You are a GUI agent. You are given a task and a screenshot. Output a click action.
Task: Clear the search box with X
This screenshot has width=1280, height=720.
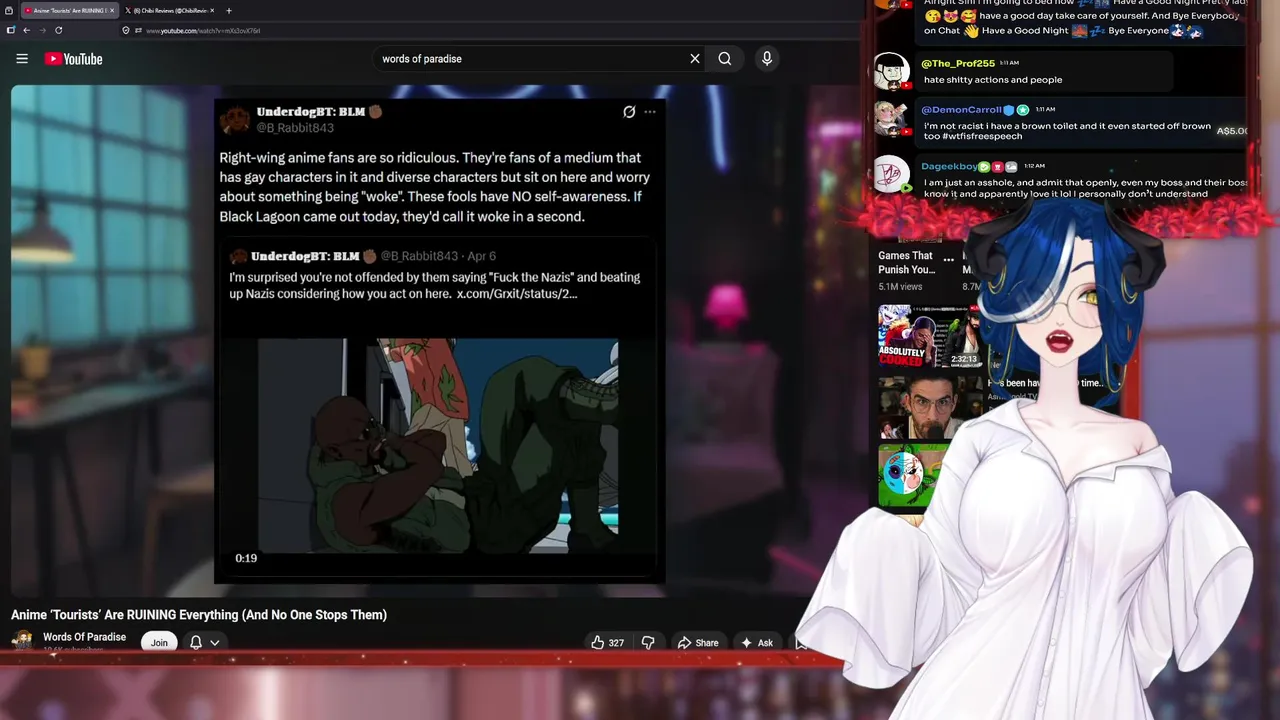[x=695, y=59]
